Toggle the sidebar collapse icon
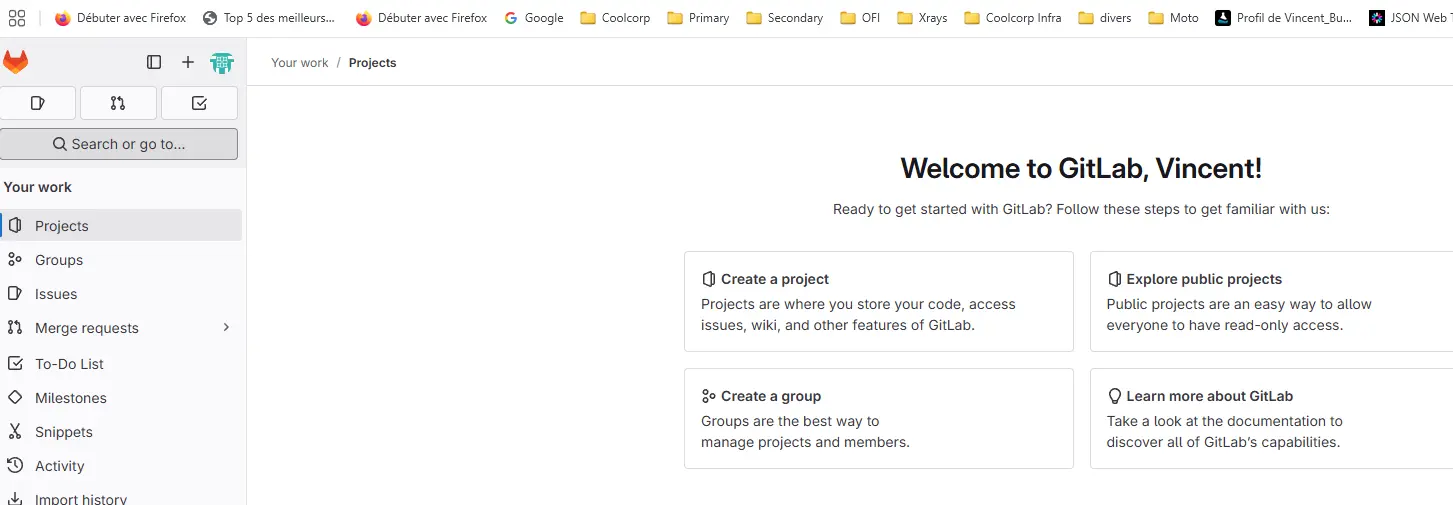The width and height of the screenshot is (1453, 505). [x=154, y=62]
